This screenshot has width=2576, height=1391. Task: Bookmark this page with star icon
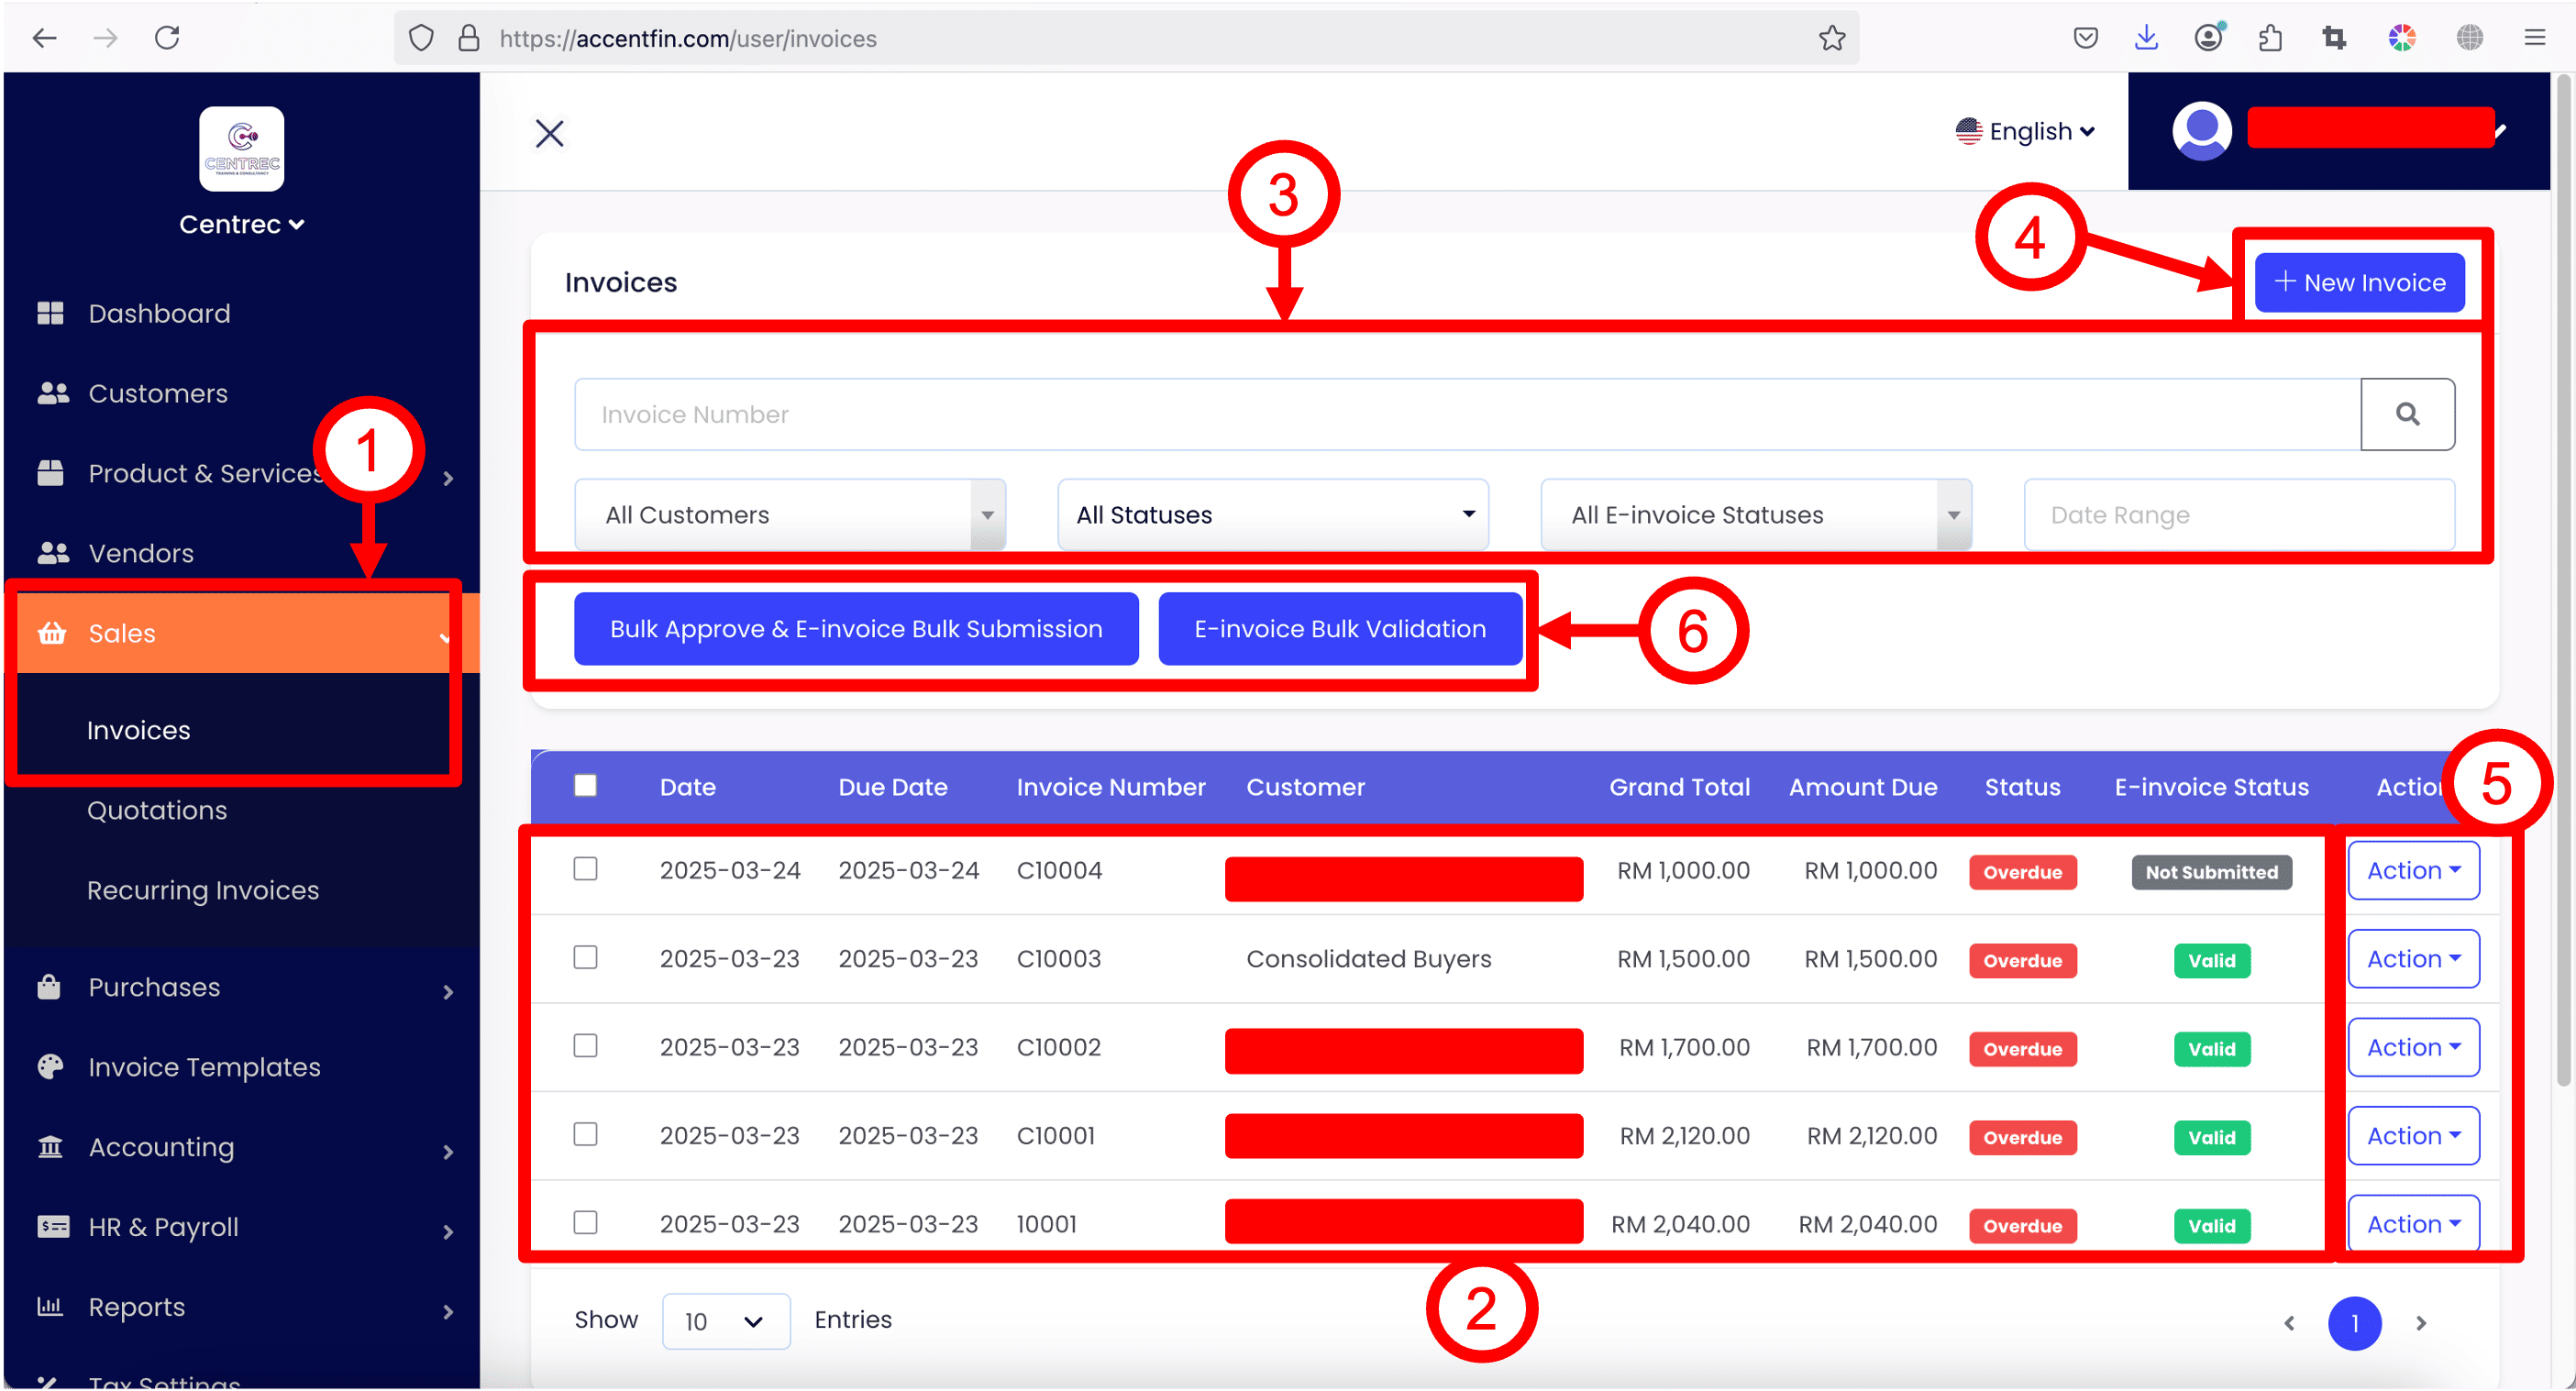[x=1831, y=38]
